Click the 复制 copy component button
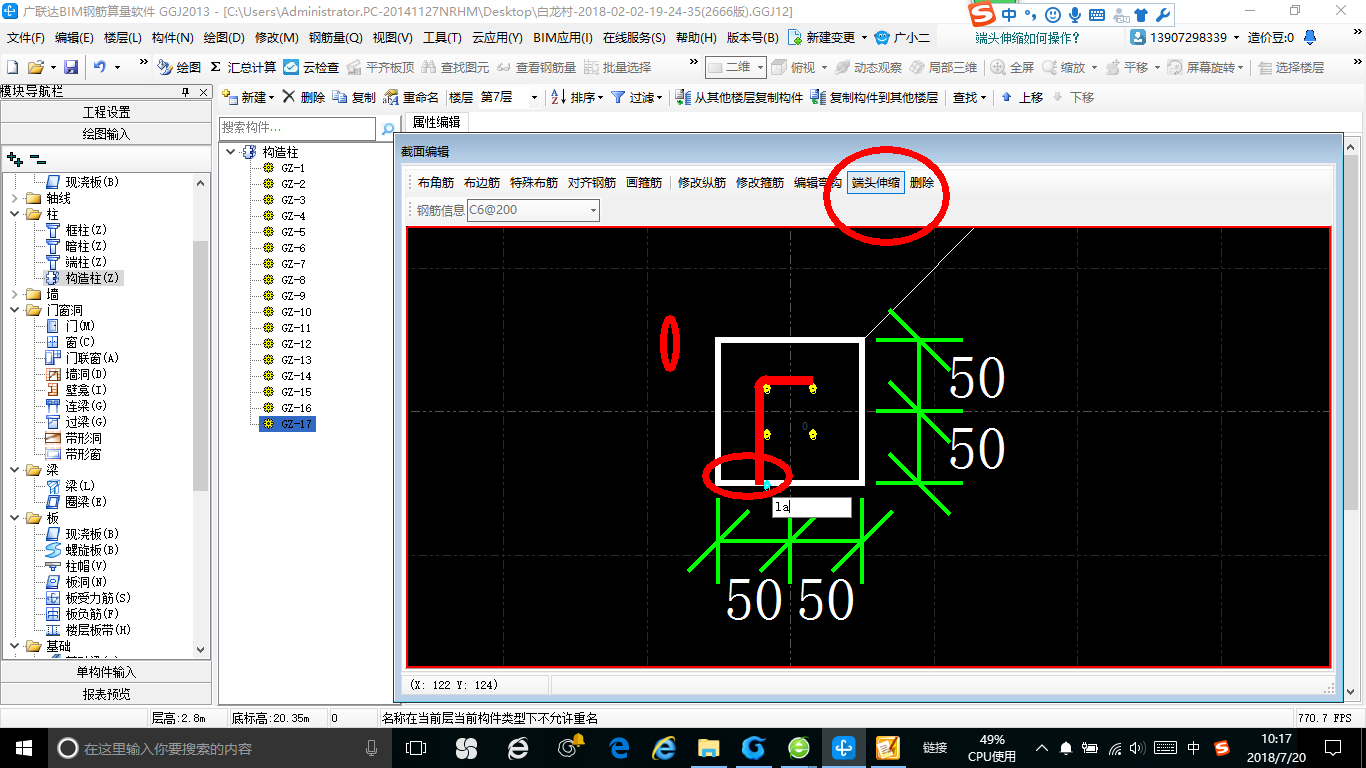The image size is (1366, 768). click(354, 97)
